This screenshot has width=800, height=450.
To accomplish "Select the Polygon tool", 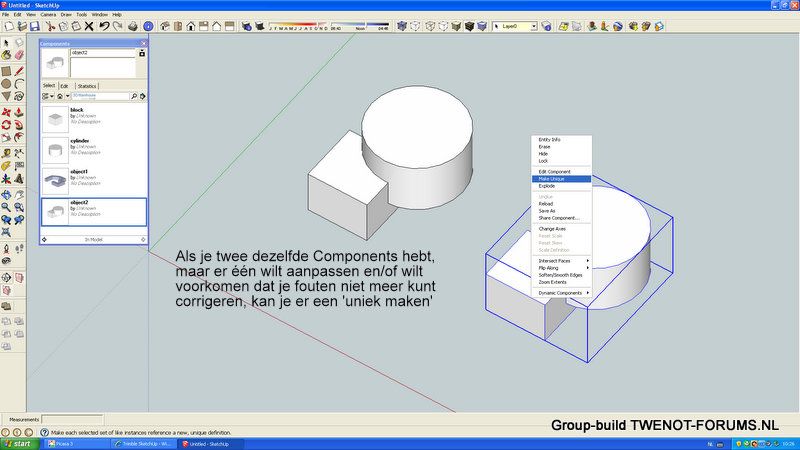I will (x=6, y=96).
